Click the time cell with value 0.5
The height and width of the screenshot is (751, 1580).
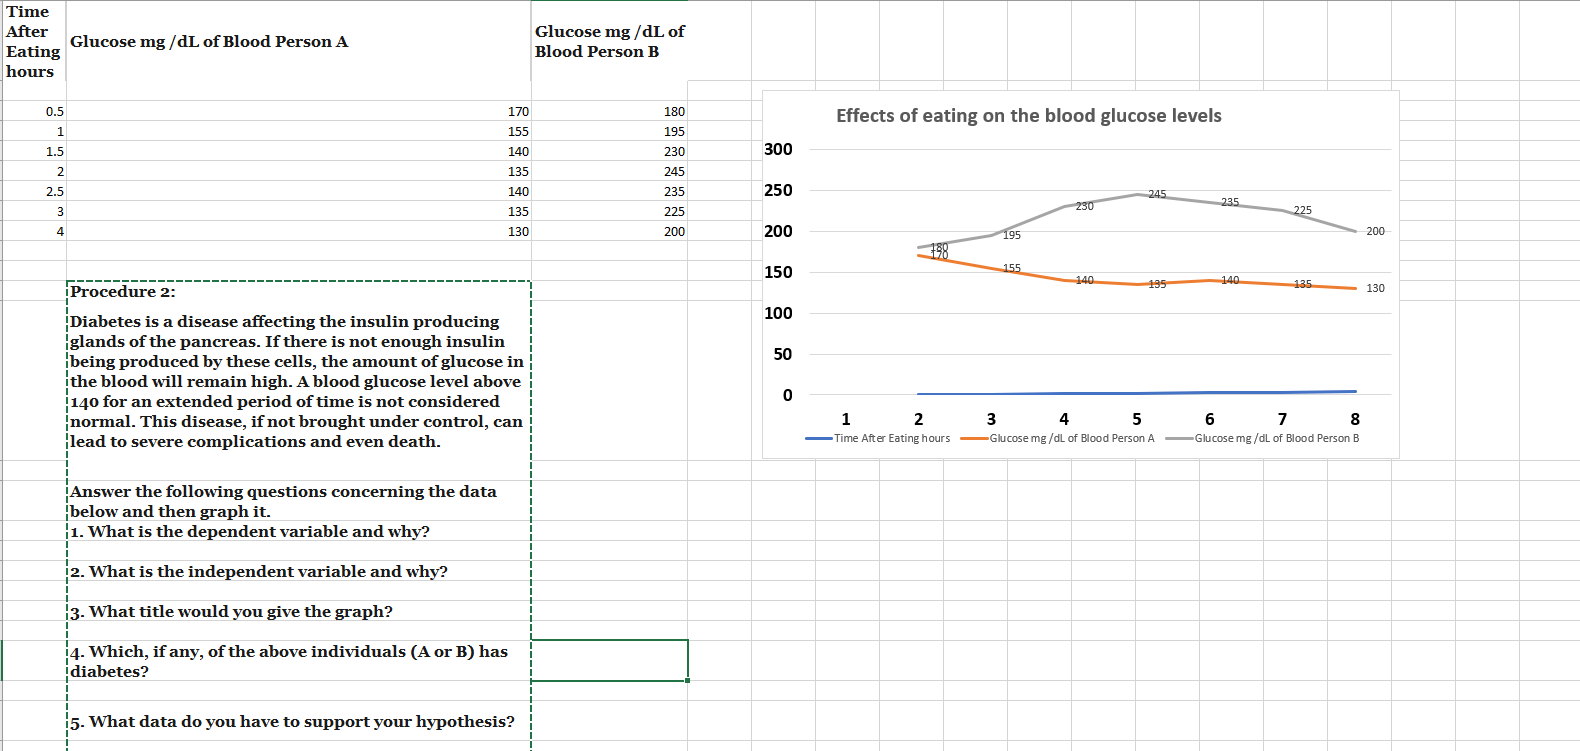tap(33, 111)
